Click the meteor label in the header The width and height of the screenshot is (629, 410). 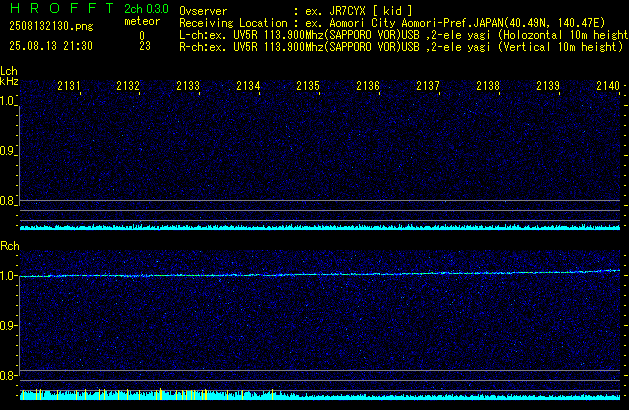[142, 21]
